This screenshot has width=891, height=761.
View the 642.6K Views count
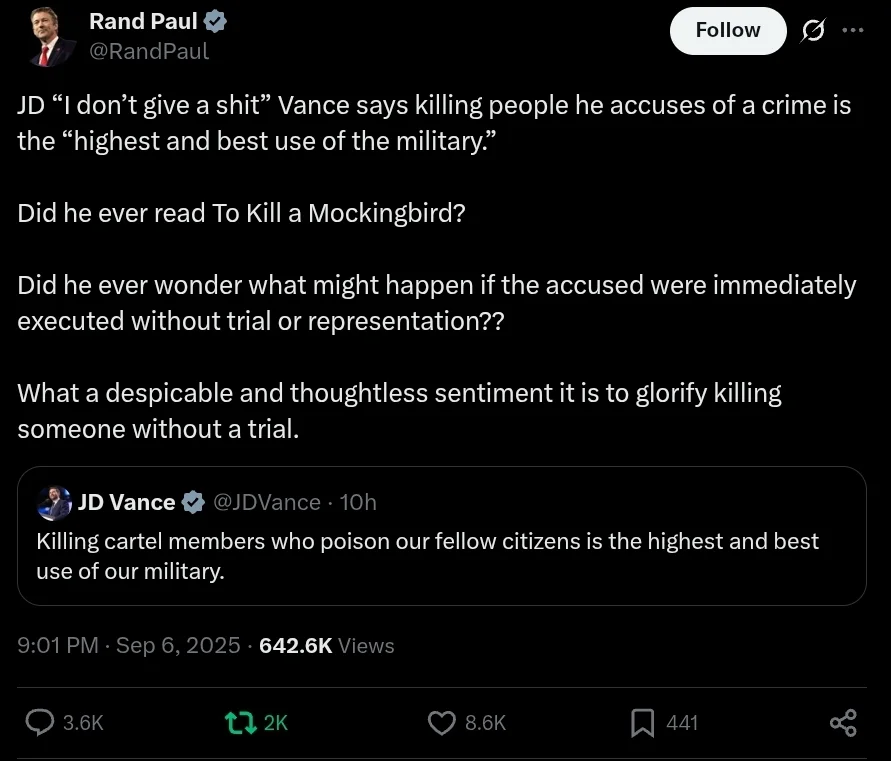point(326,646)
